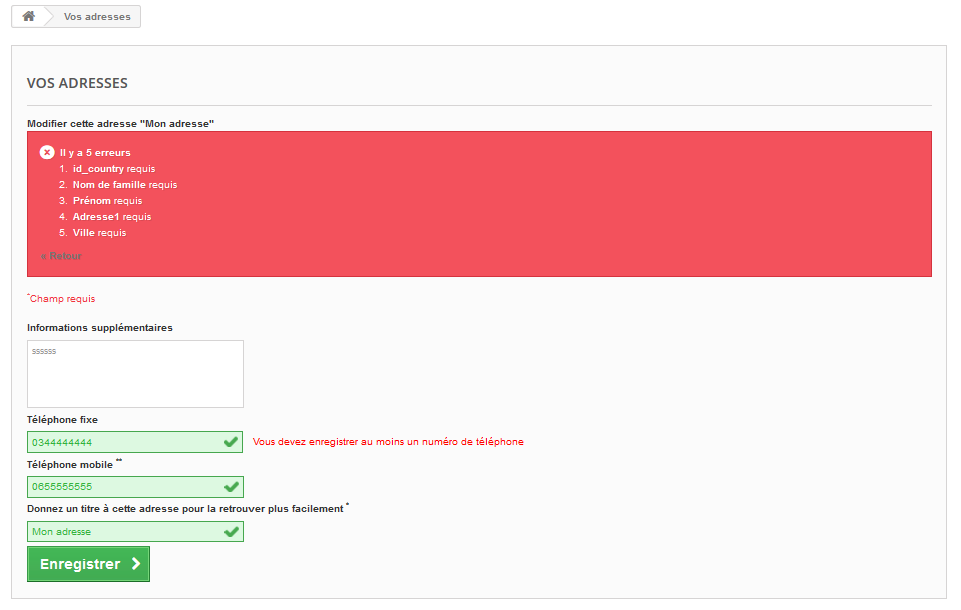Select the 'Adresse1 requis' error line
Screen dimensions: 961x610
pos(112,216)
